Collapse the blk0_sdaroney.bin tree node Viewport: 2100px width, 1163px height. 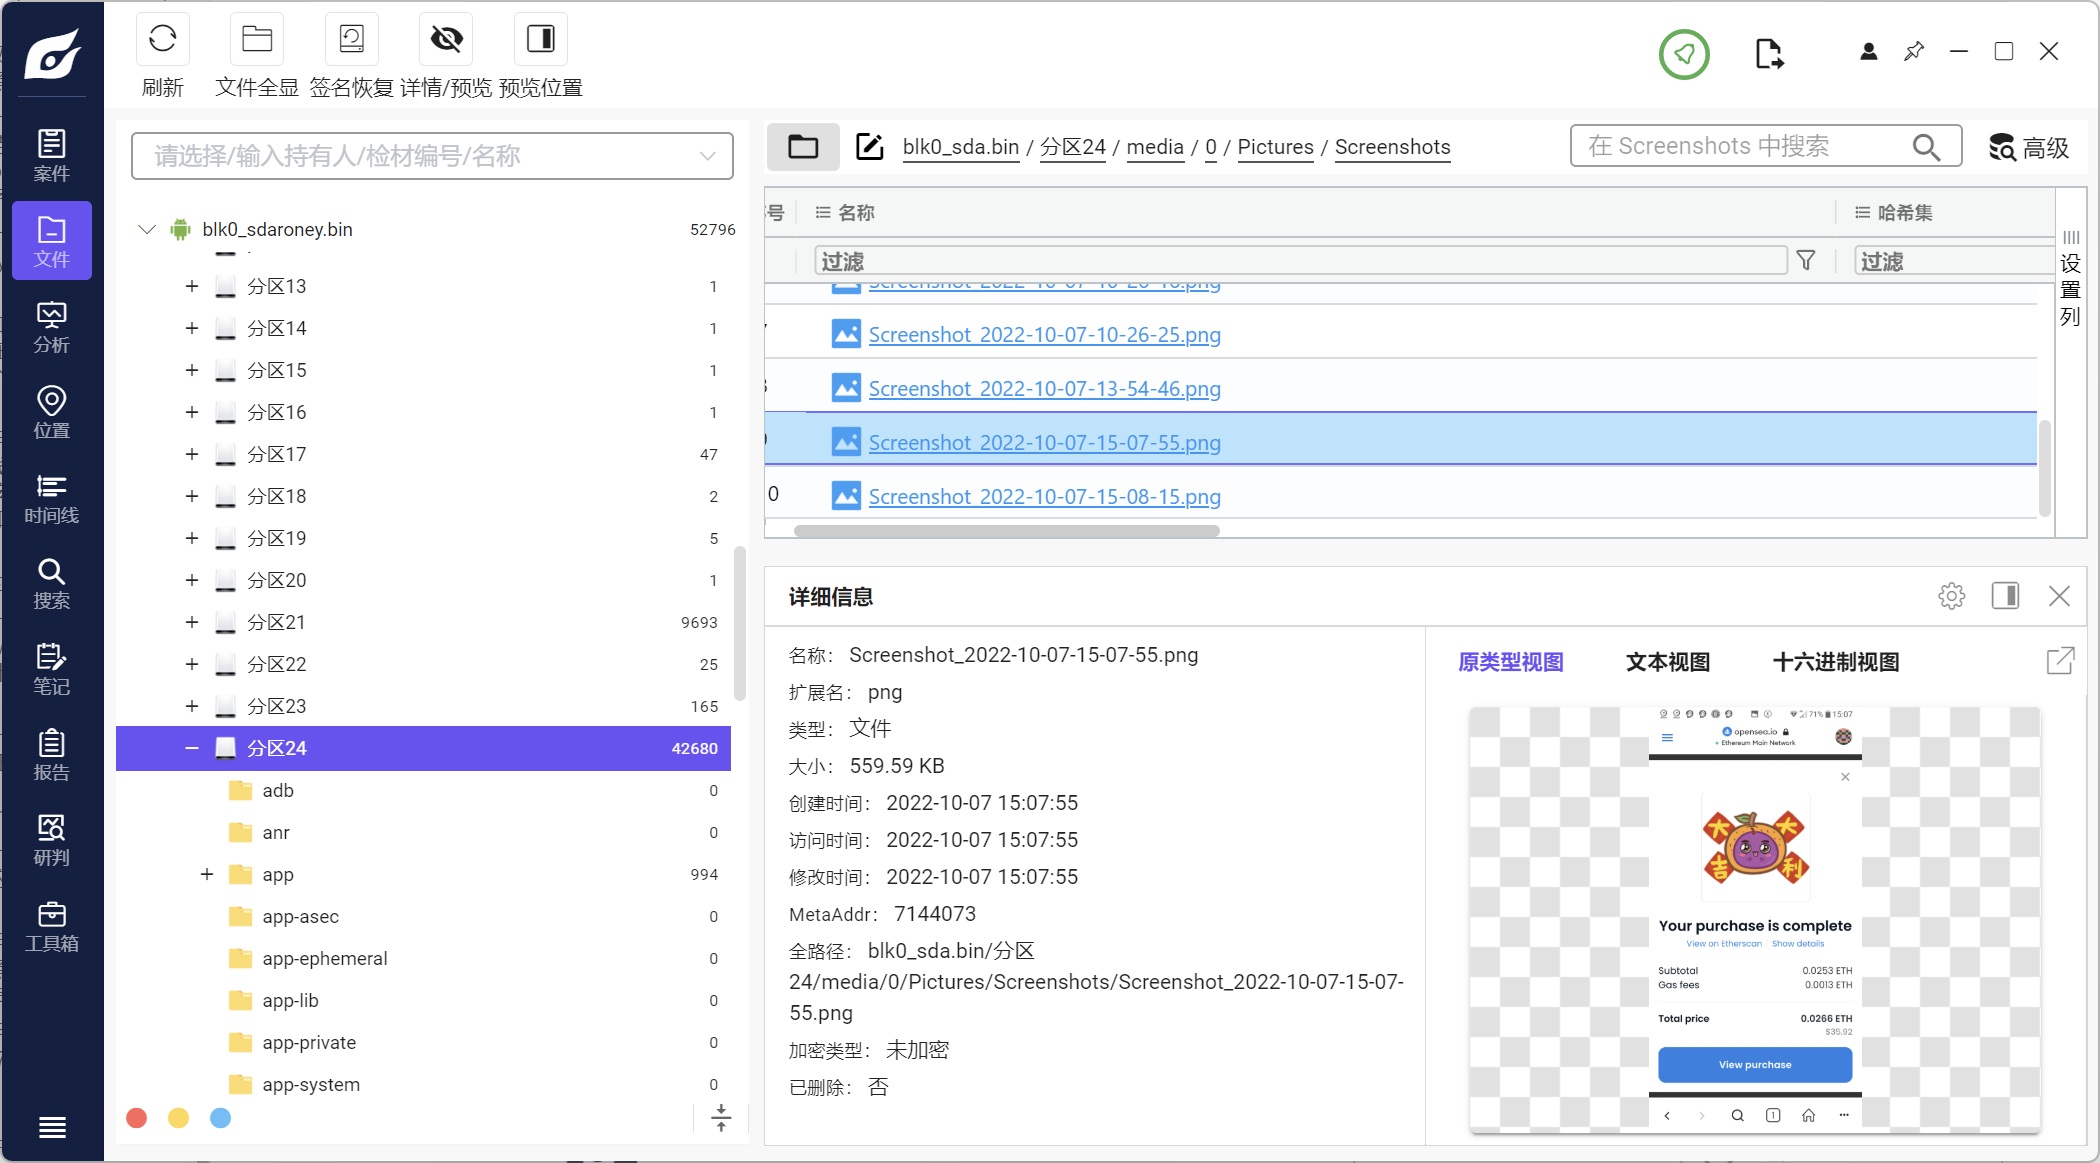pos(147,229)
